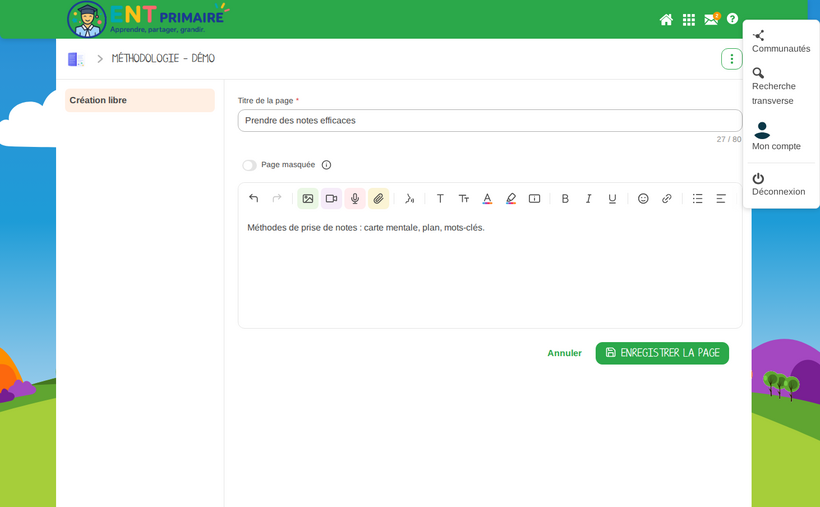Toggle the Page masquée switch
Image resolution: width=820 pixels, height=507 pixels.
249,165
